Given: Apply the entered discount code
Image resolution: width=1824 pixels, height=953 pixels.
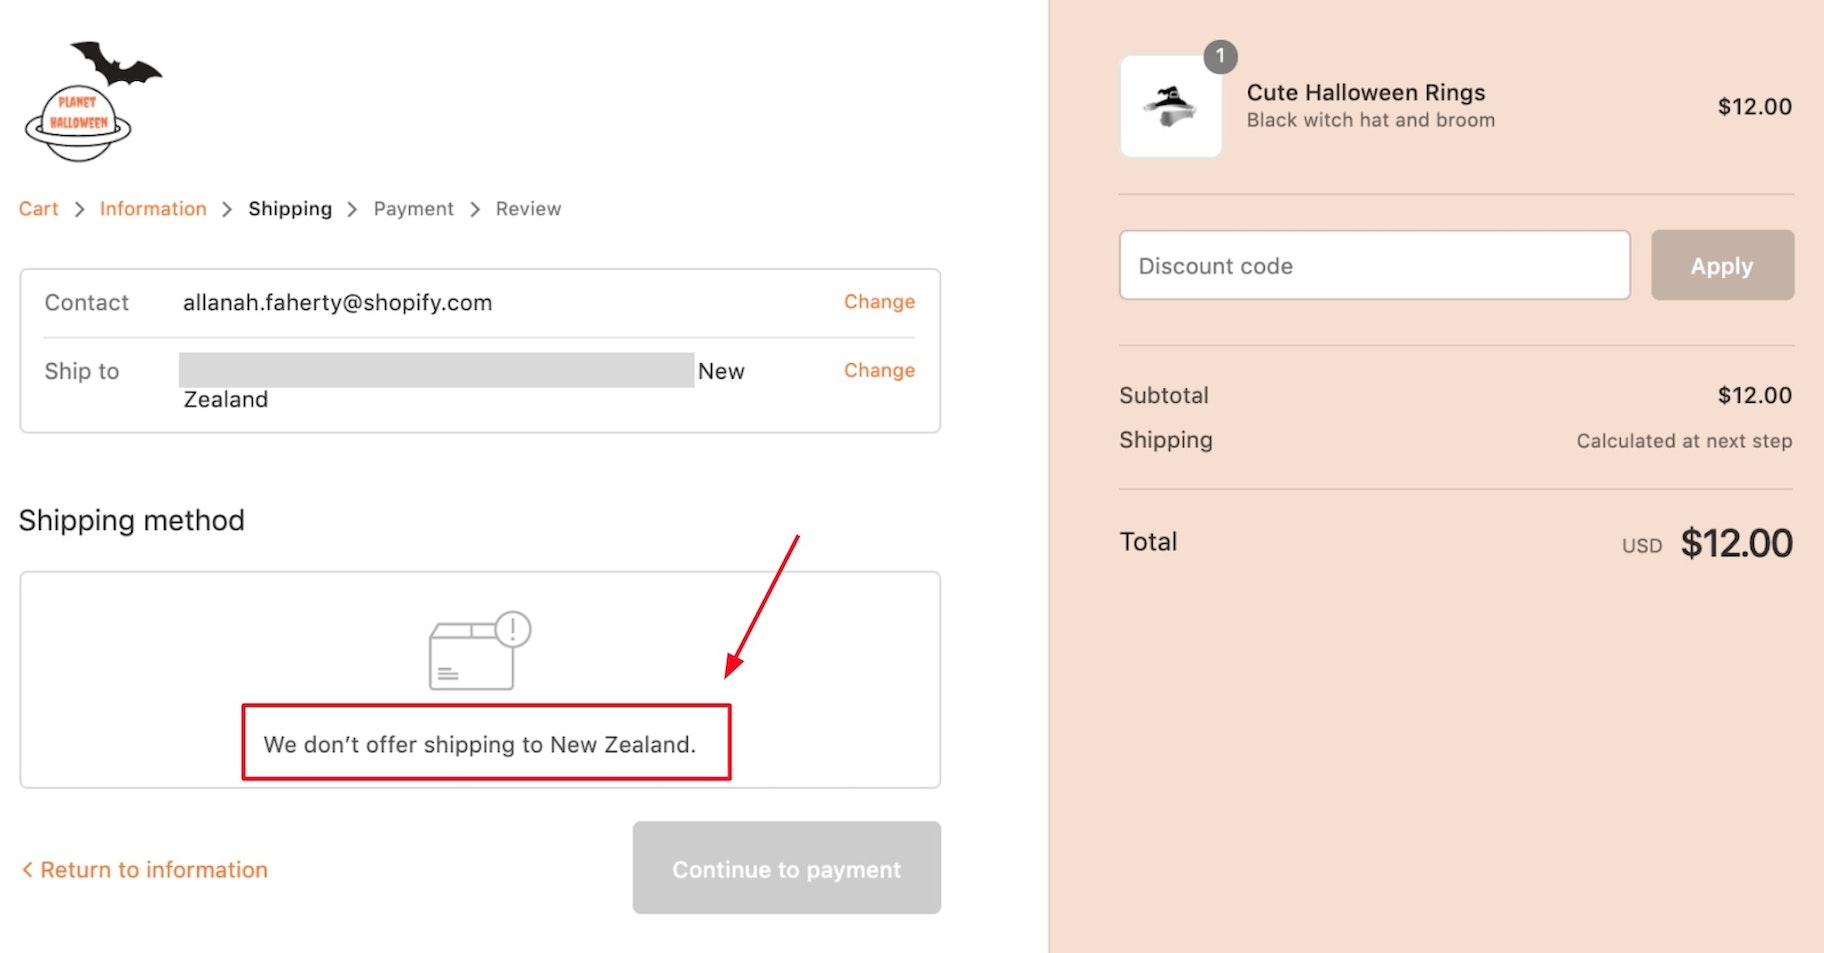Looking at the screenshot, I should click(x=1721, y=265).
